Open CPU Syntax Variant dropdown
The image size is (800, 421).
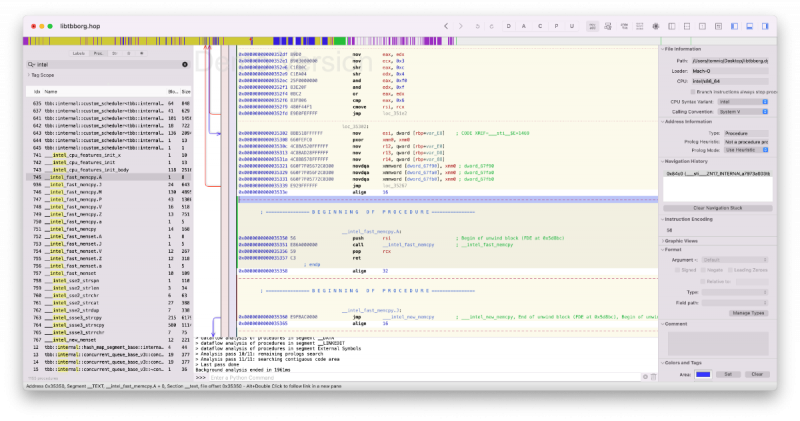[741, 101]
